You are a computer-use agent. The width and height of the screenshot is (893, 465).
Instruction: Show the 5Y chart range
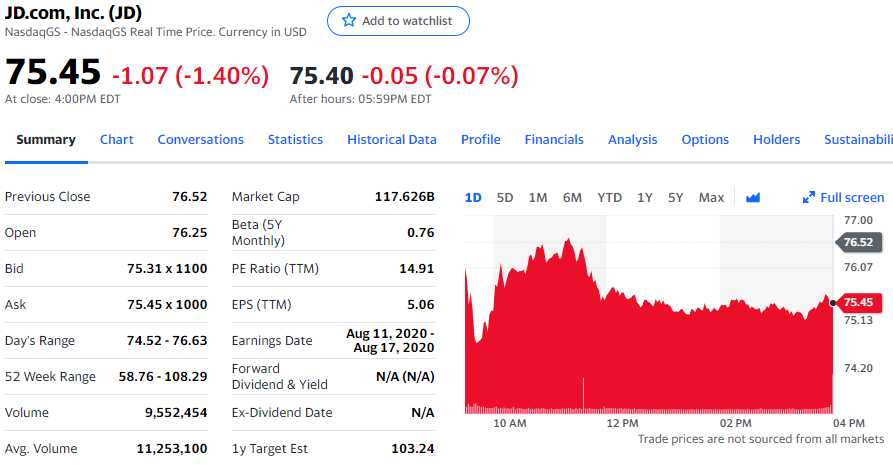pos(676,197)
